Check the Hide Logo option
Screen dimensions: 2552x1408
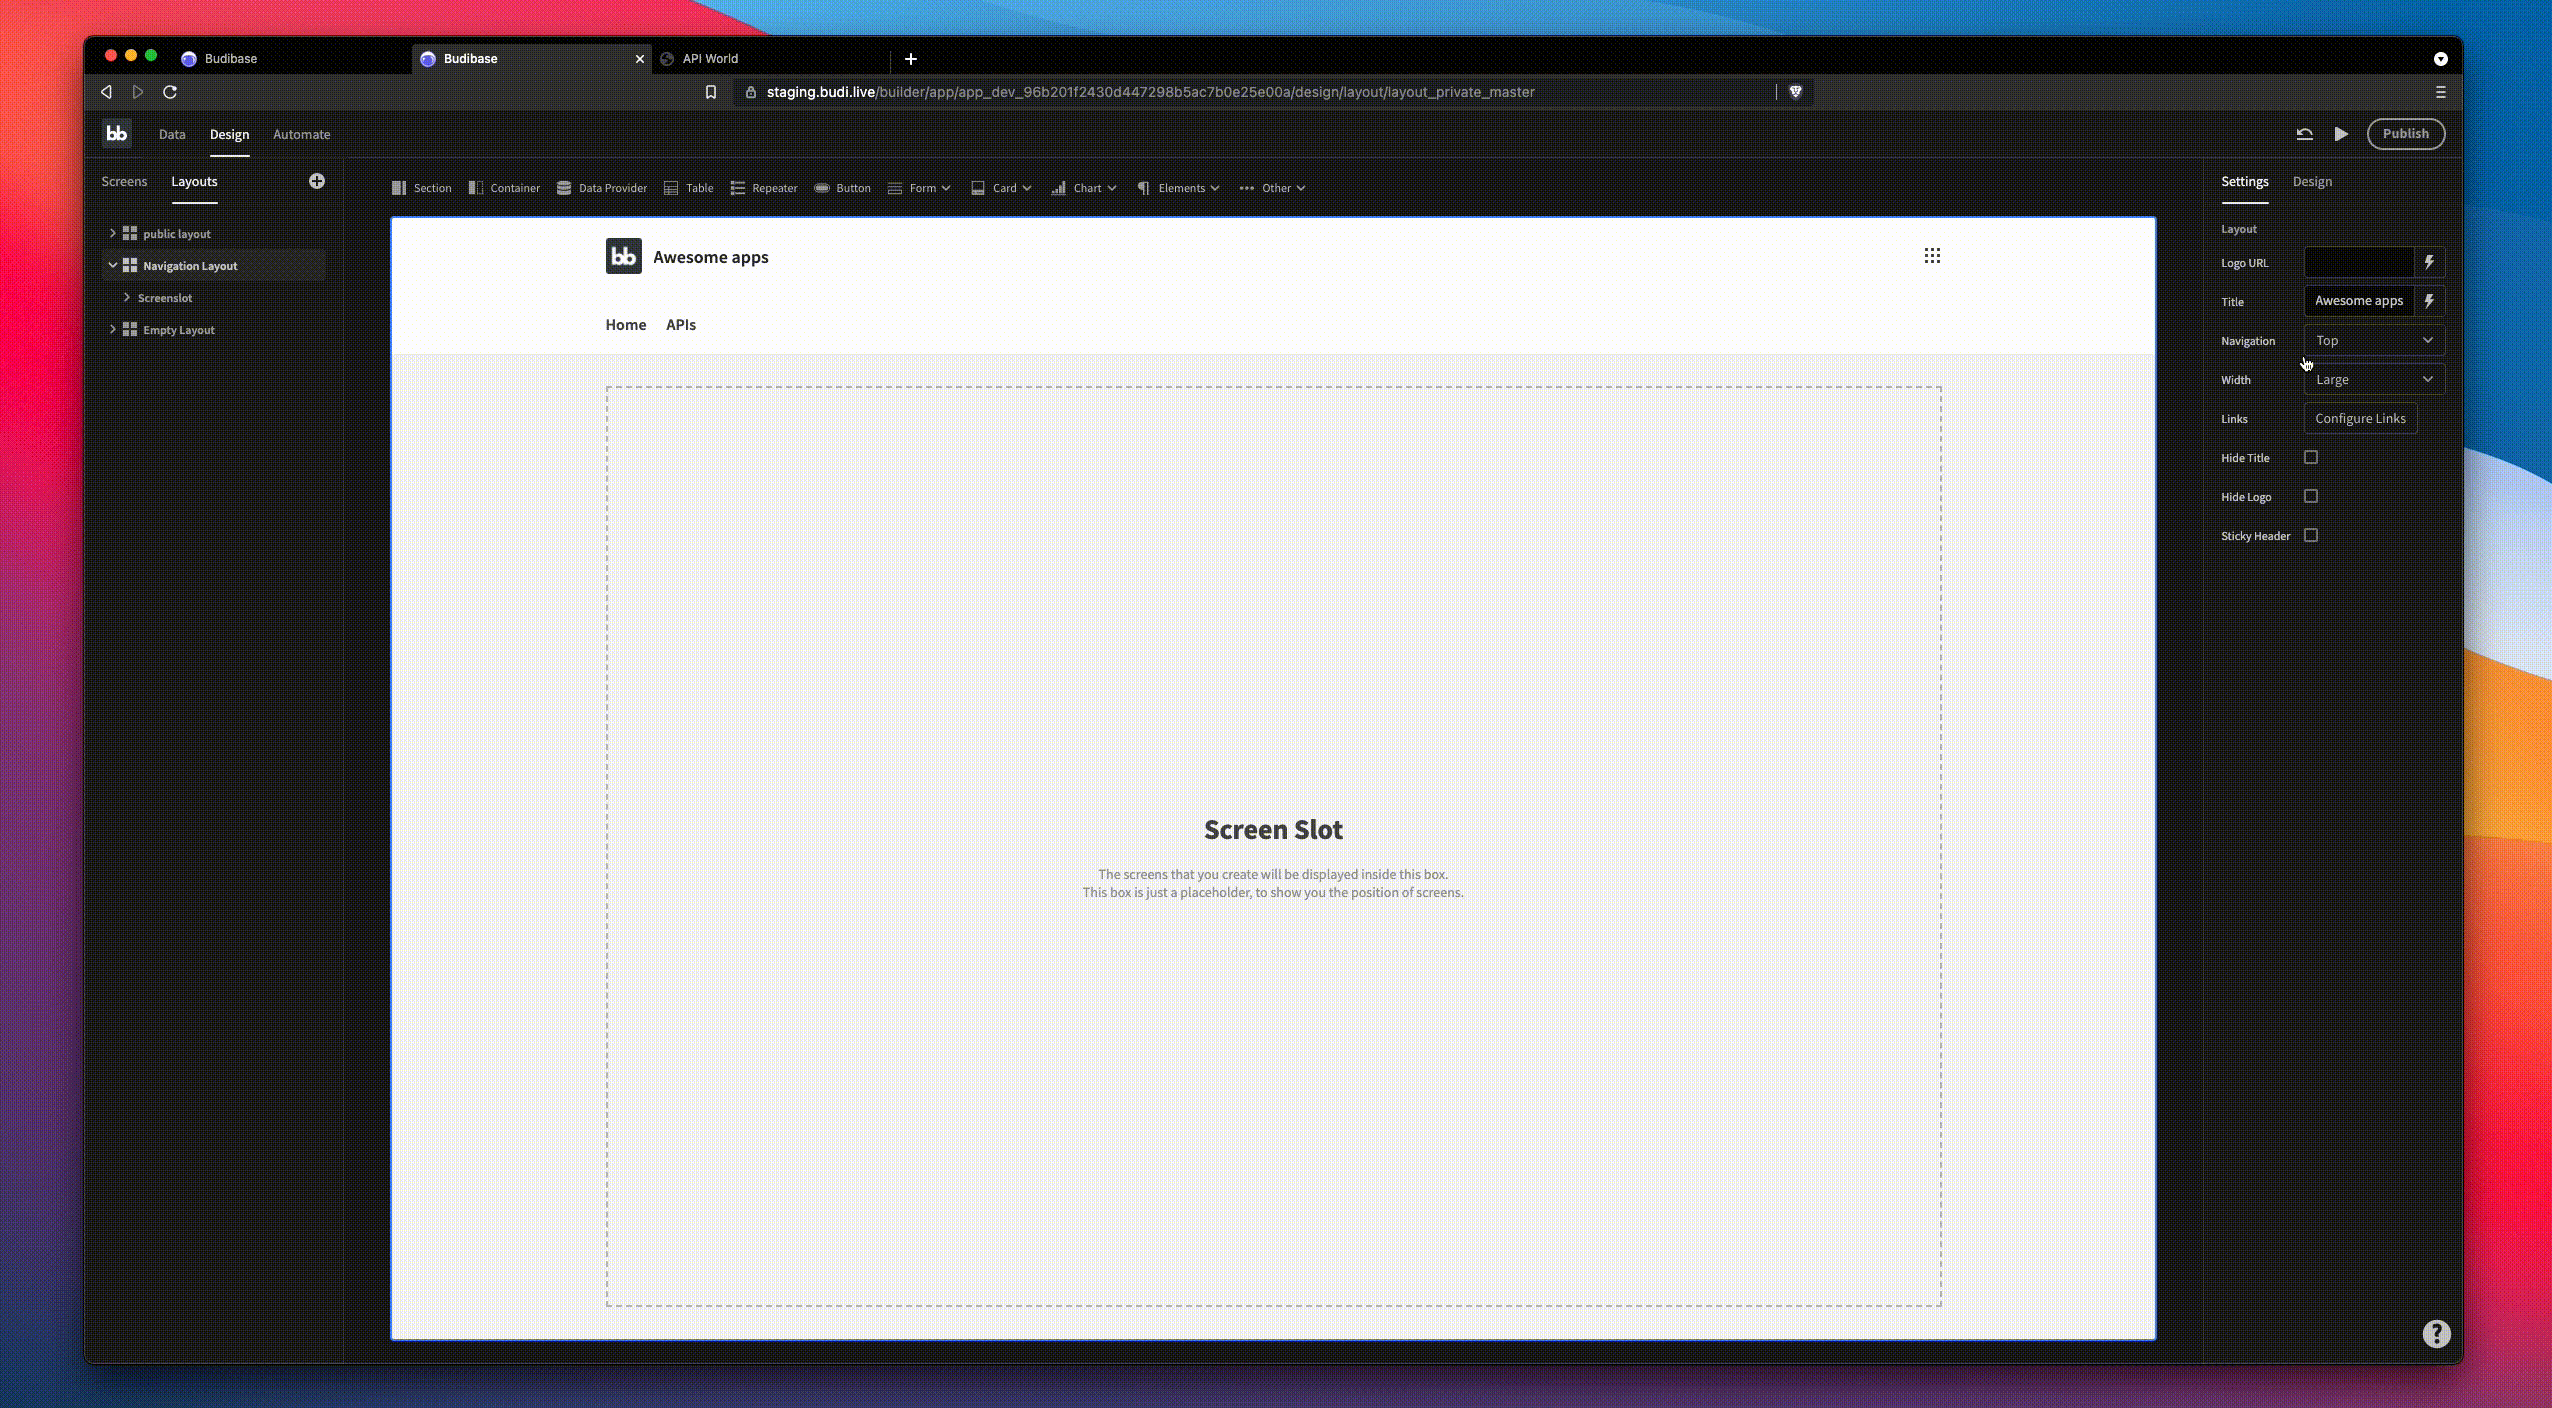pyautogui.click(x=2309, y=496)
